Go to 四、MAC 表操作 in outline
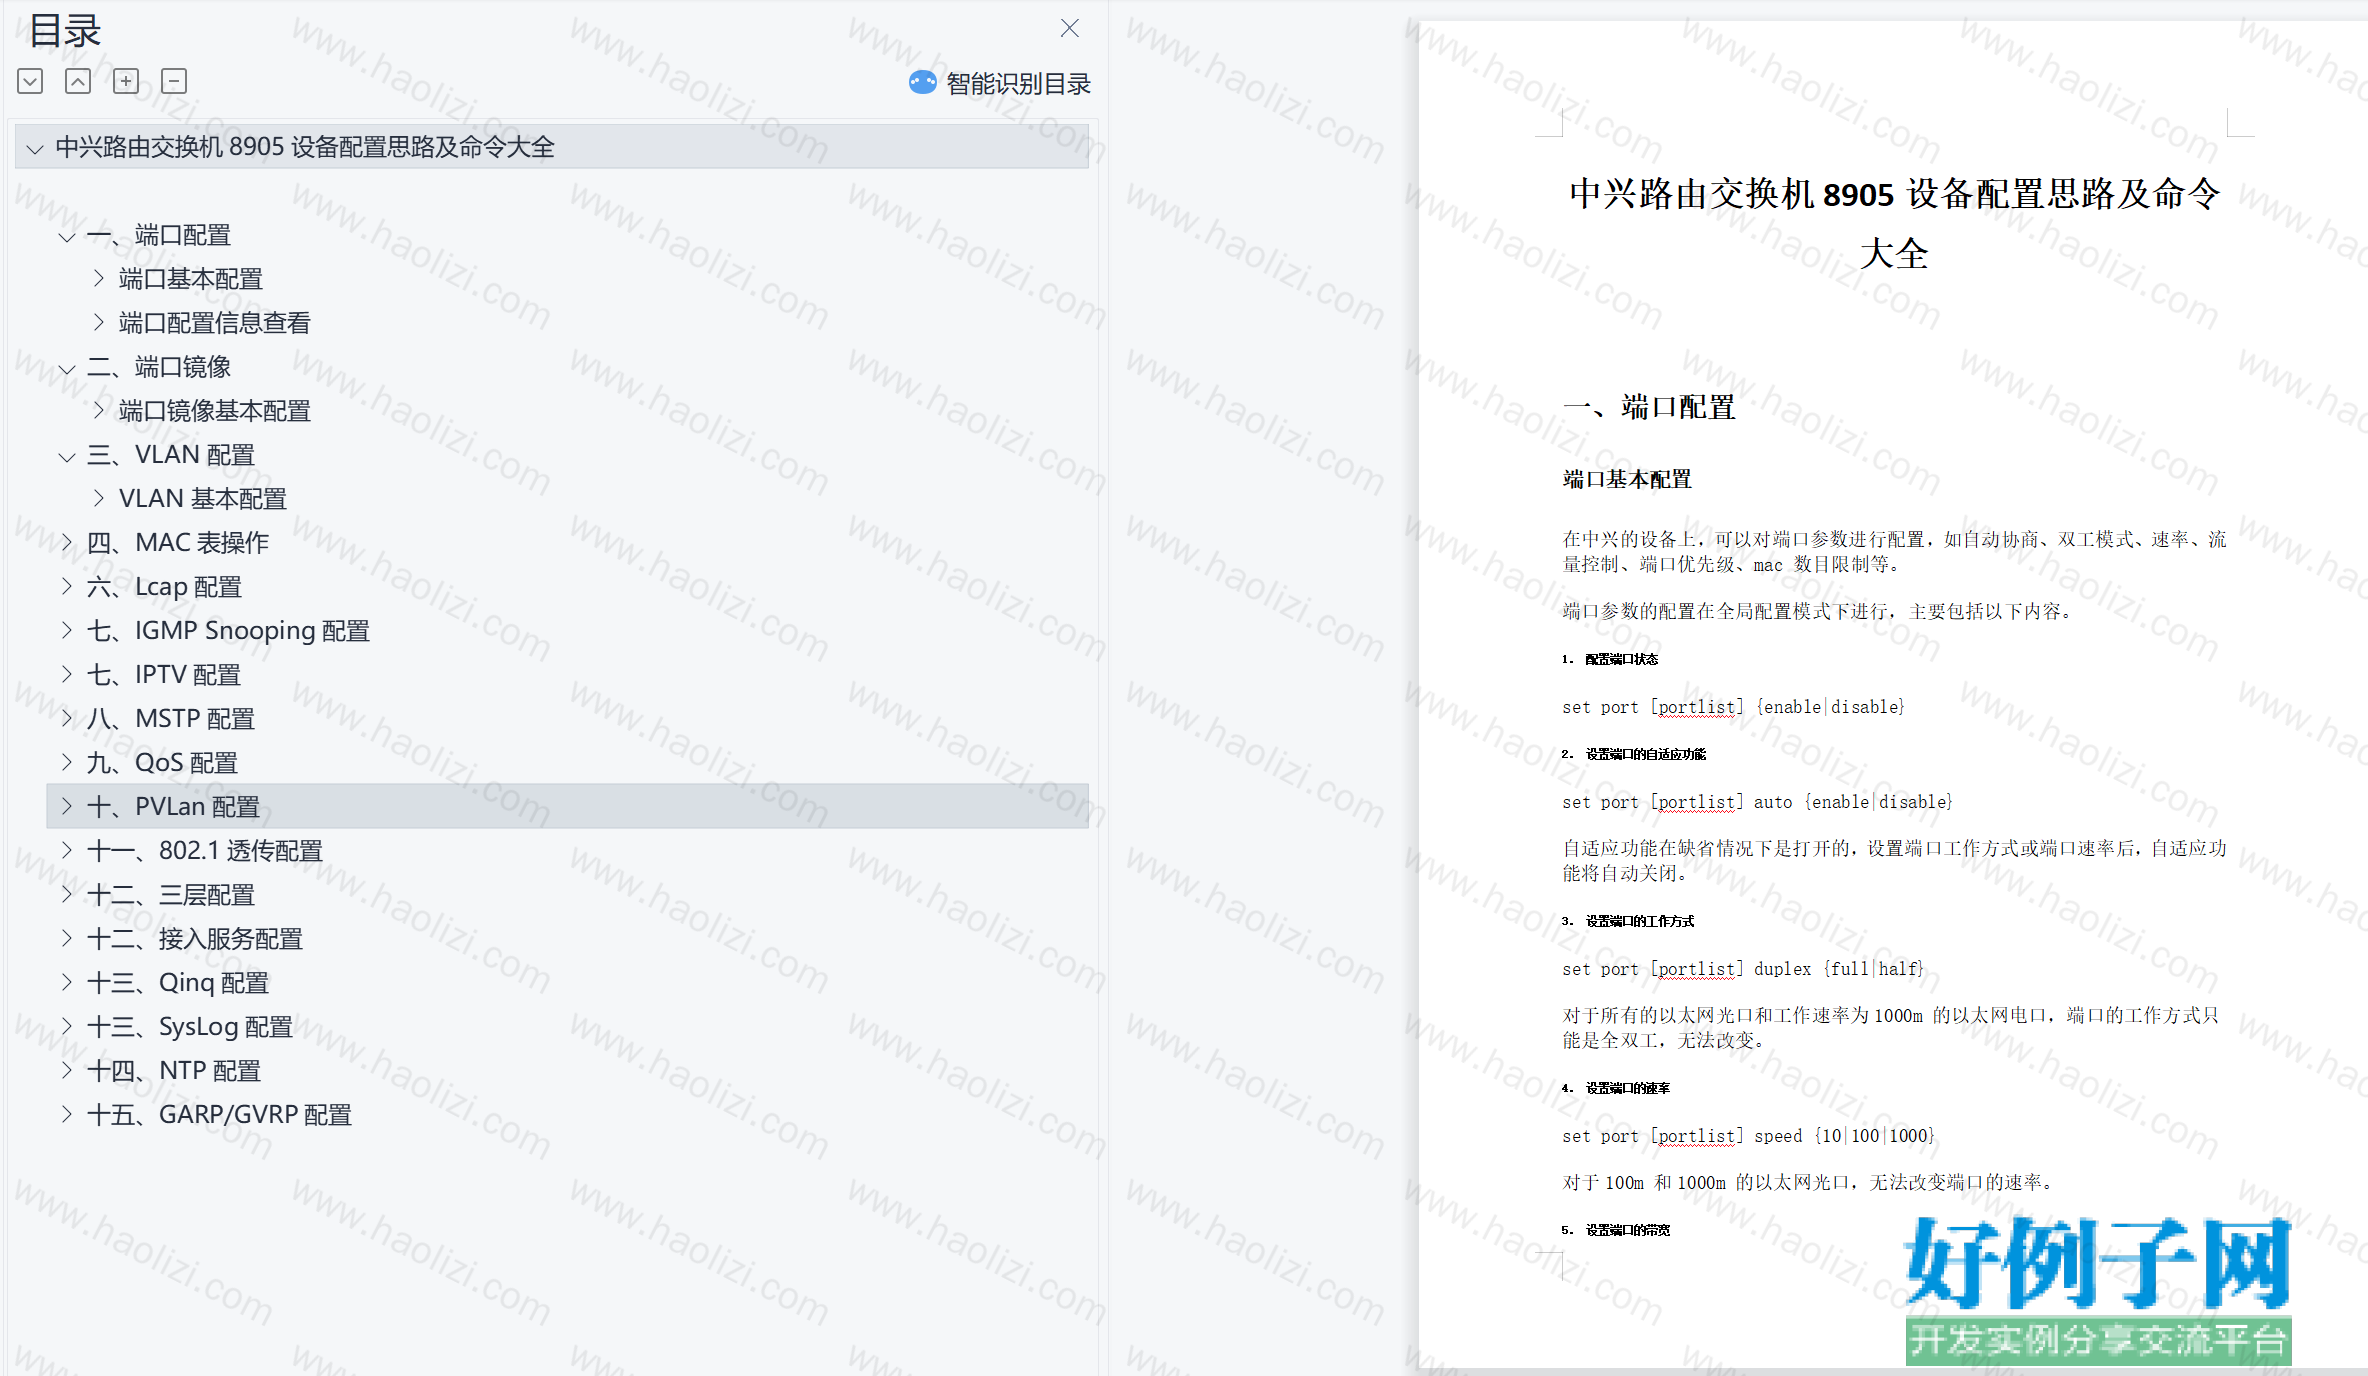This screenshot has height=1376, width=2368. tap(178, 543)
